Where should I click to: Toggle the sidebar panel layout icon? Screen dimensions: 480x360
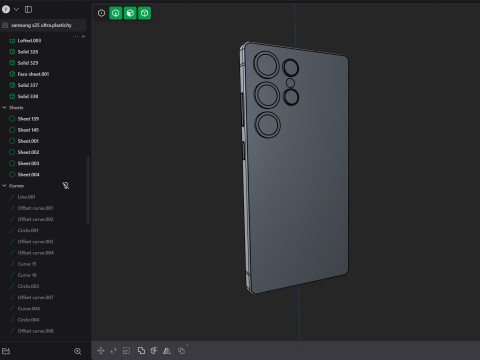click(28, 9)
